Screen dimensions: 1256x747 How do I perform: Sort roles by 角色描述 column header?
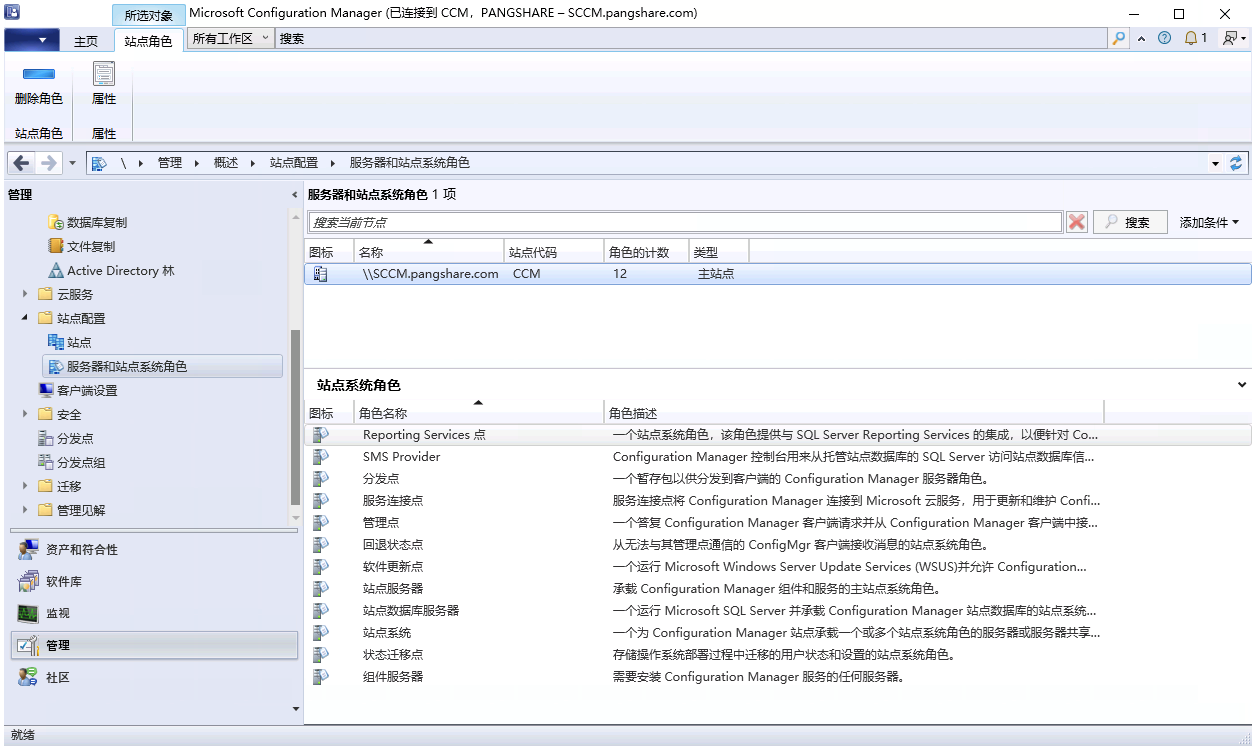pos(854,413)
